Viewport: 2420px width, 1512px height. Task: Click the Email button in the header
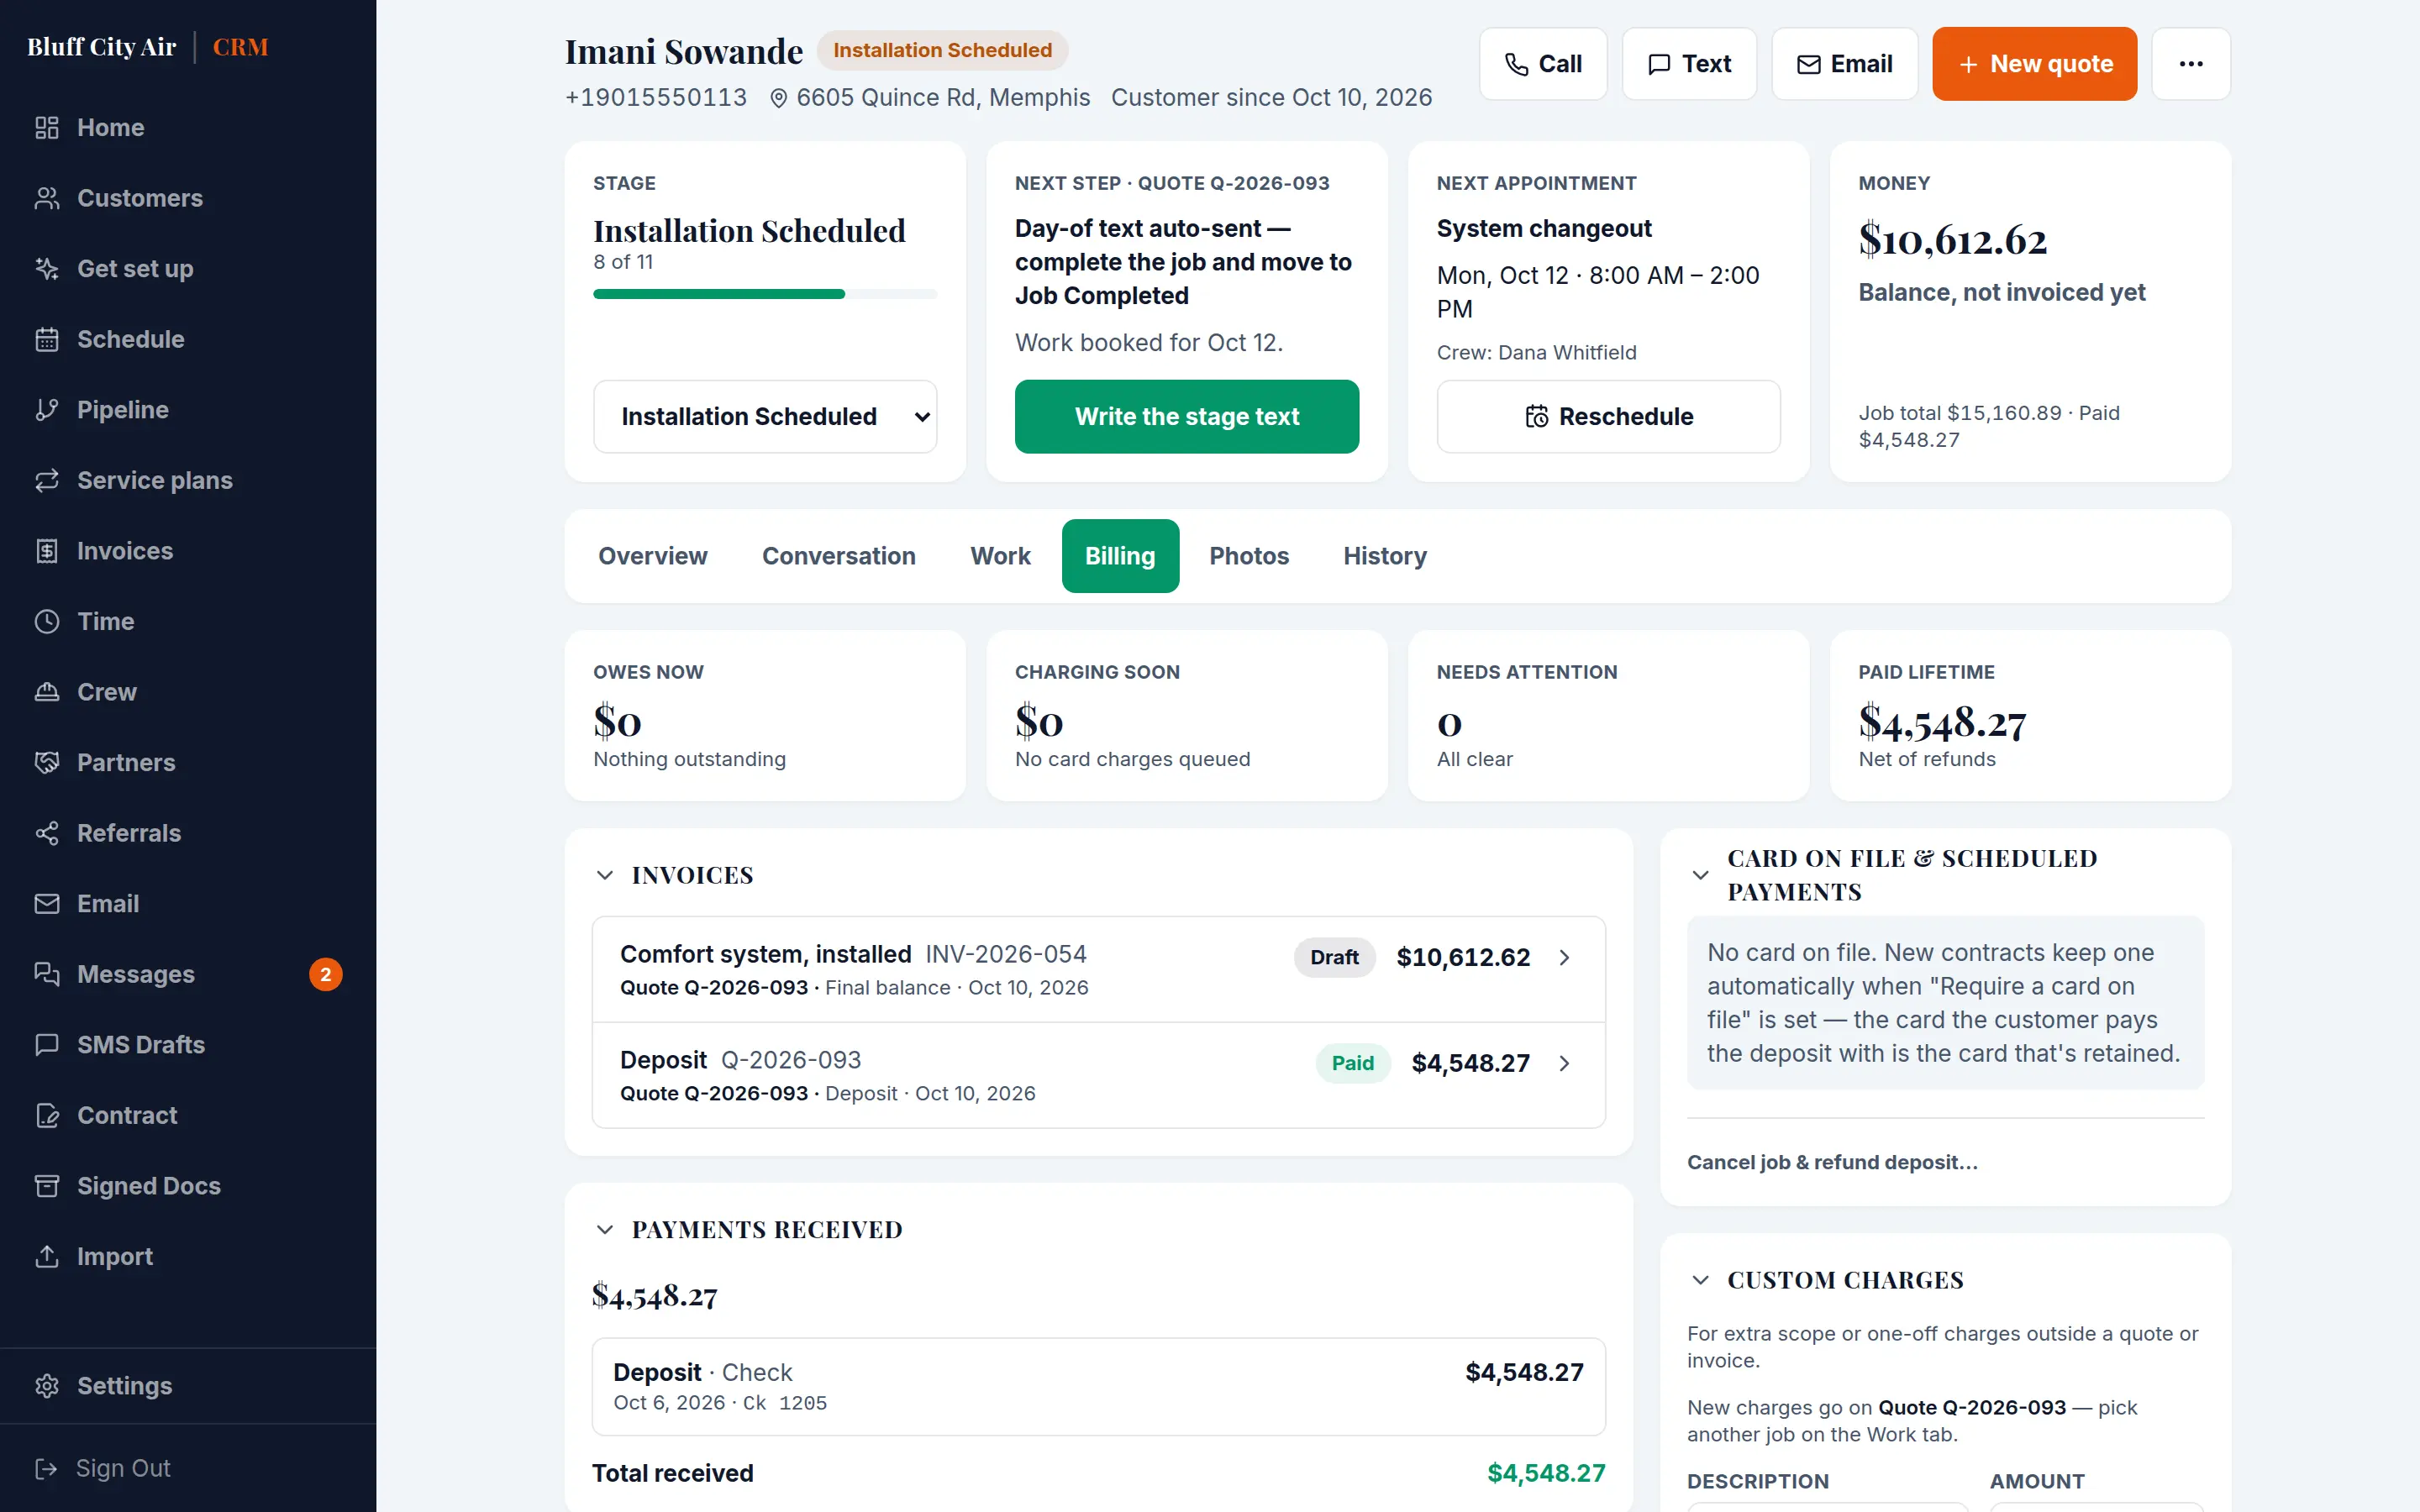(1844, 64)
